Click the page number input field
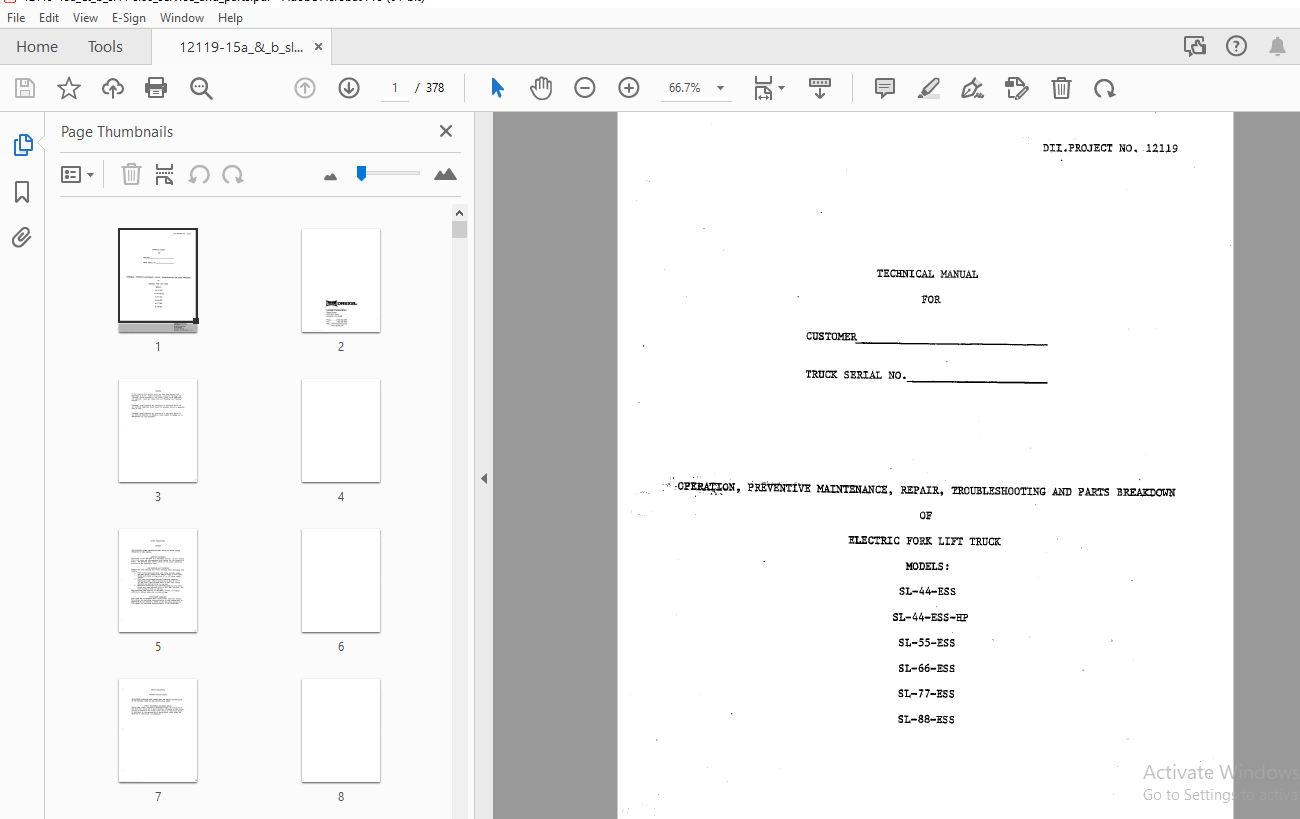The width and height of the screenshot is (1300, 819). coord(394,88)
